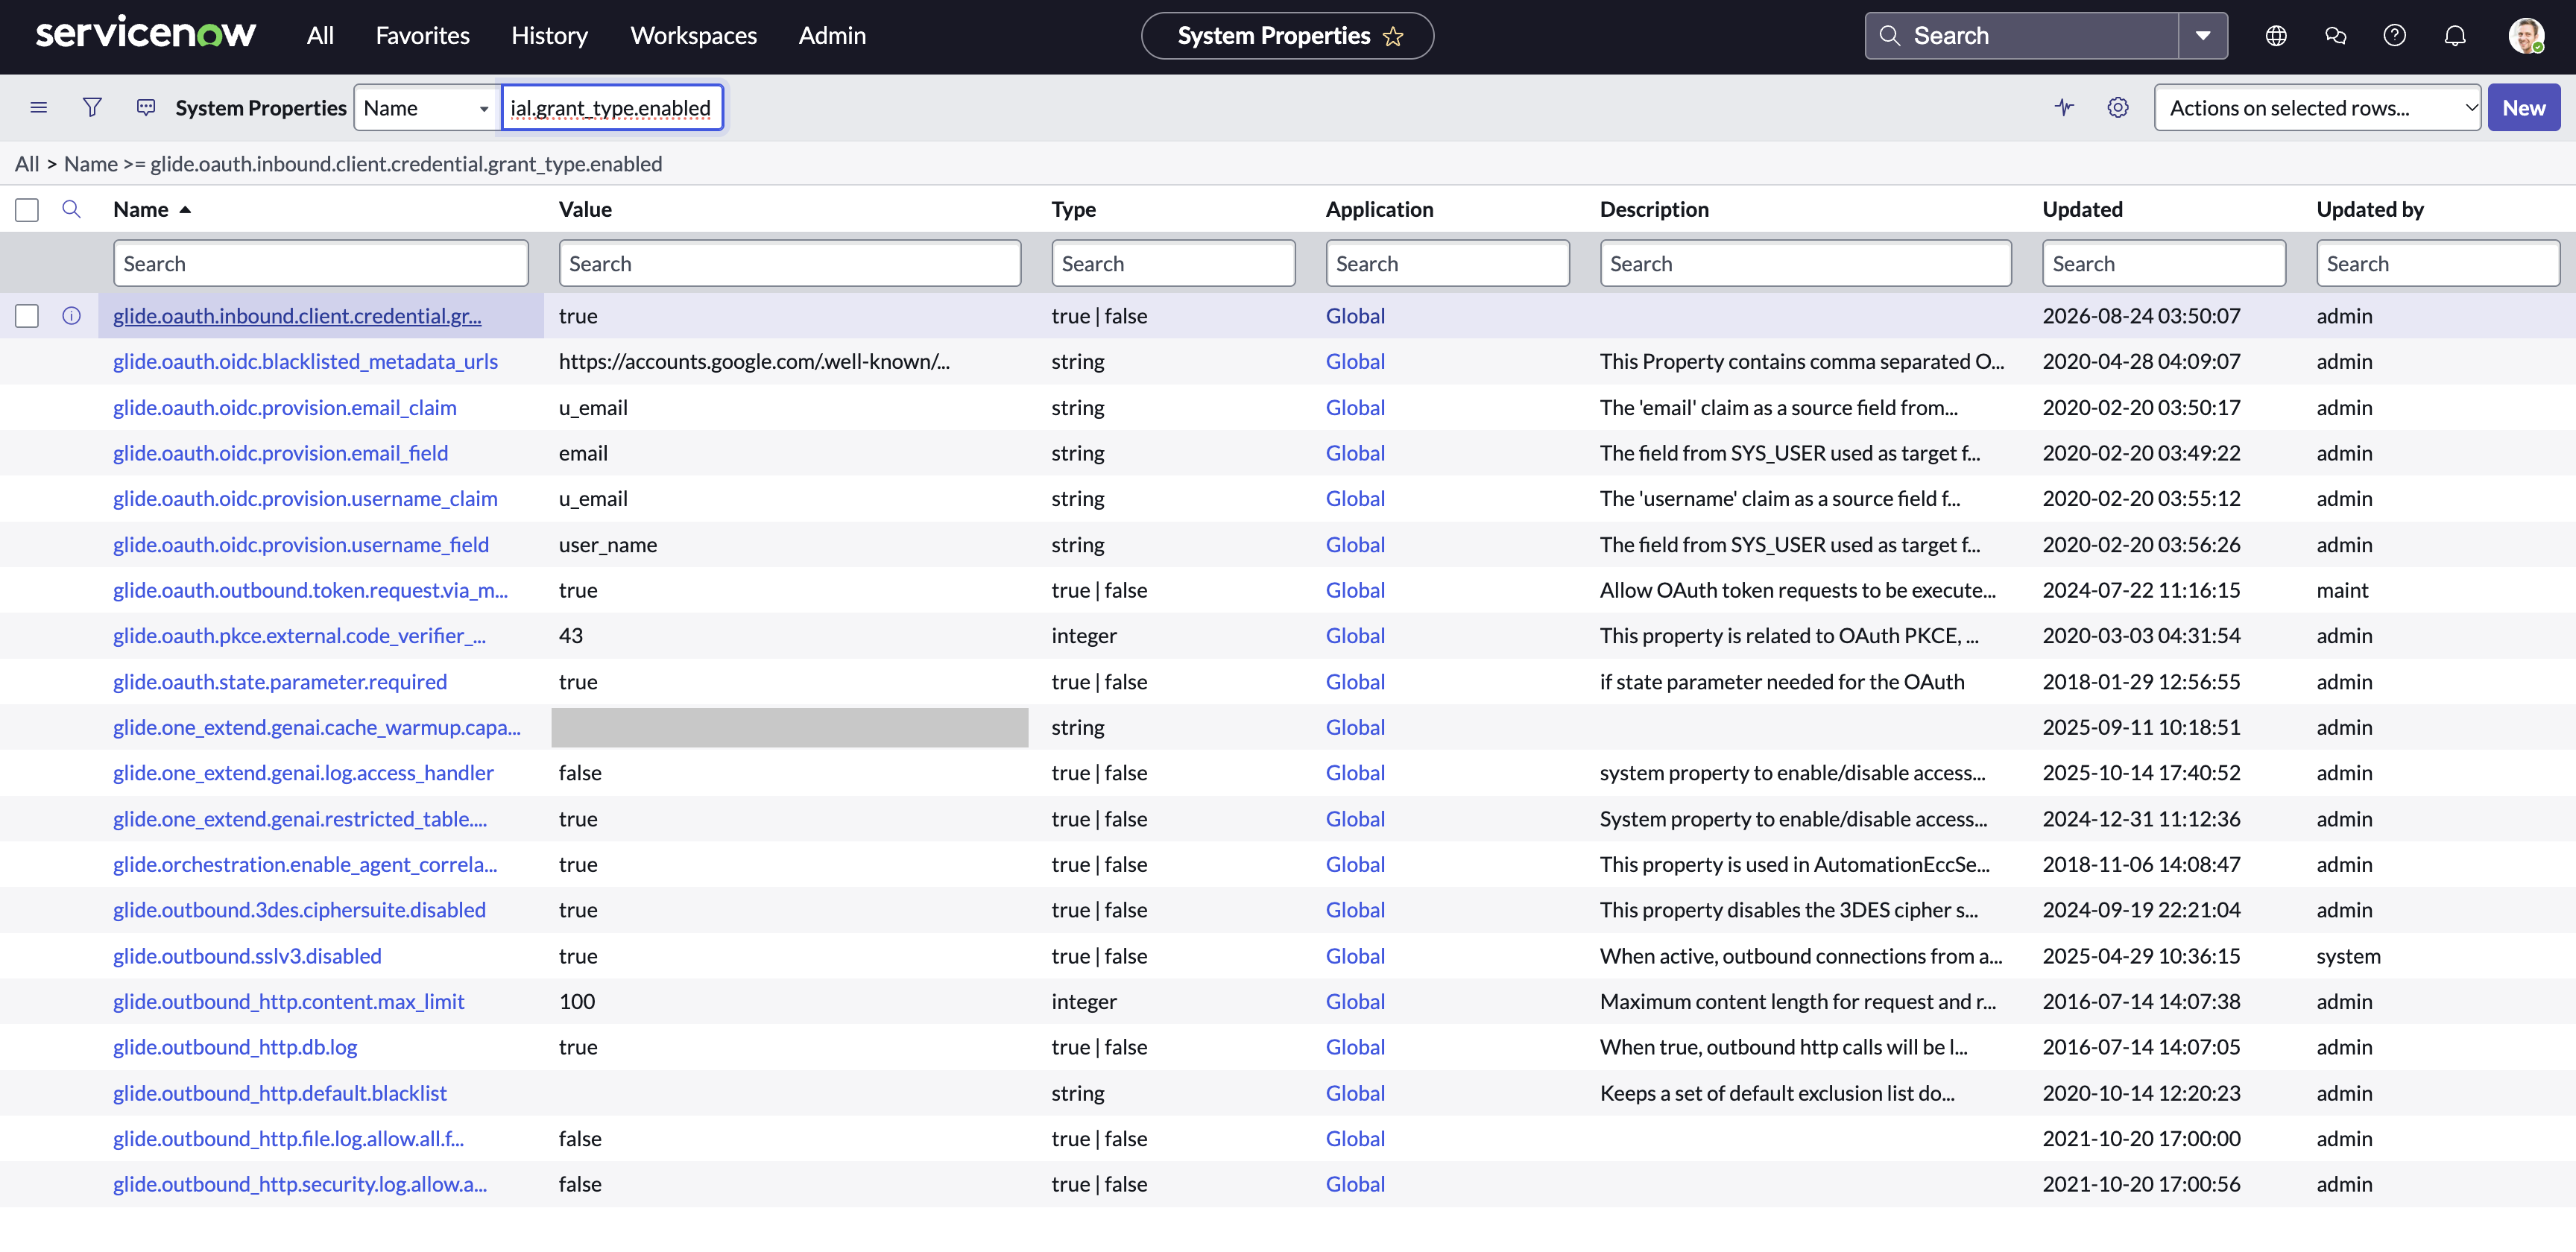Sort by the Updated by column header
This screenshot has height=1252, width=2576.
(x=2370, y=210)
